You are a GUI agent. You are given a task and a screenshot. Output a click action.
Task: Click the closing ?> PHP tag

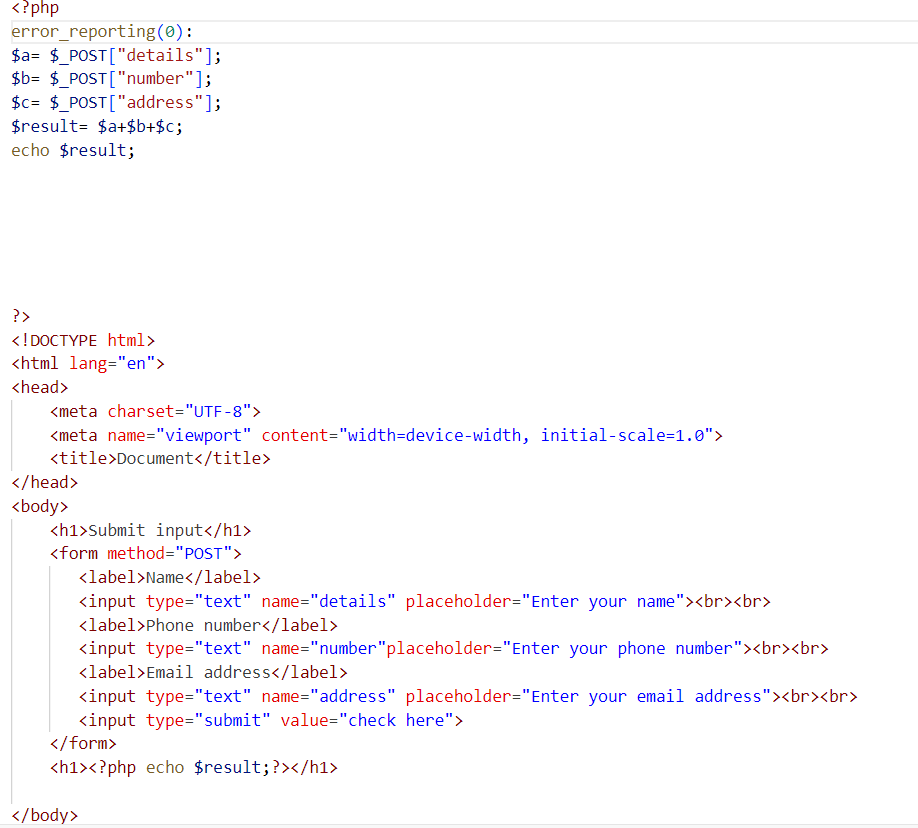pos(20,316)
